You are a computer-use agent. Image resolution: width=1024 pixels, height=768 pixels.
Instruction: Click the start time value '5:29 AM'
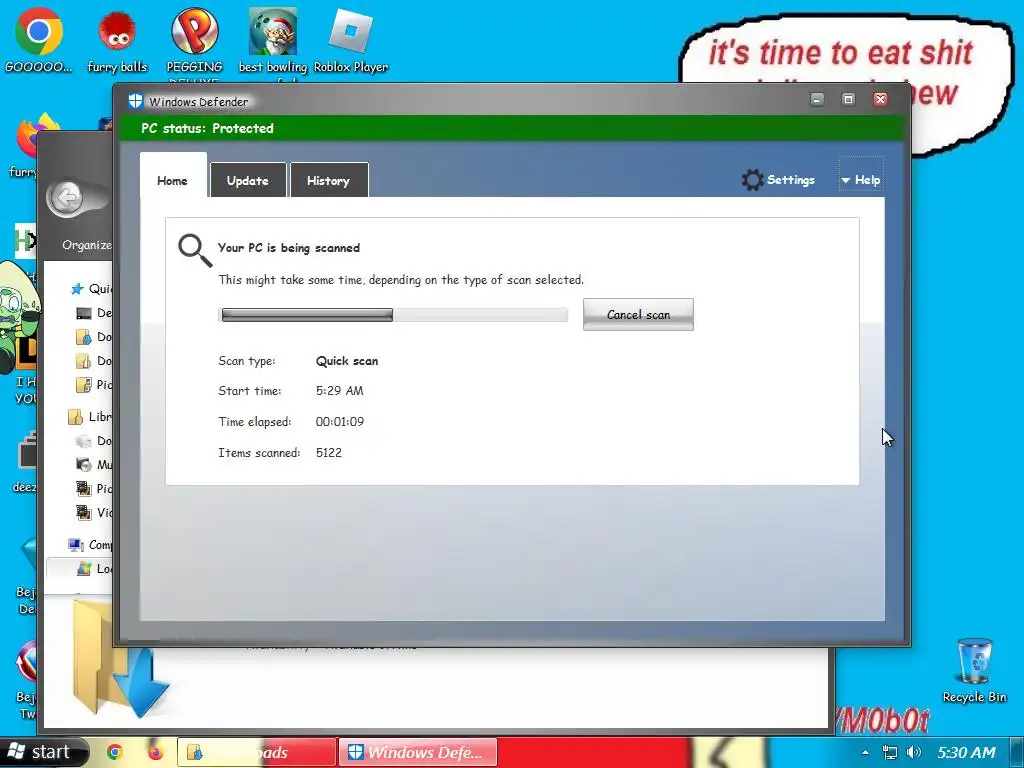[340, 391]
